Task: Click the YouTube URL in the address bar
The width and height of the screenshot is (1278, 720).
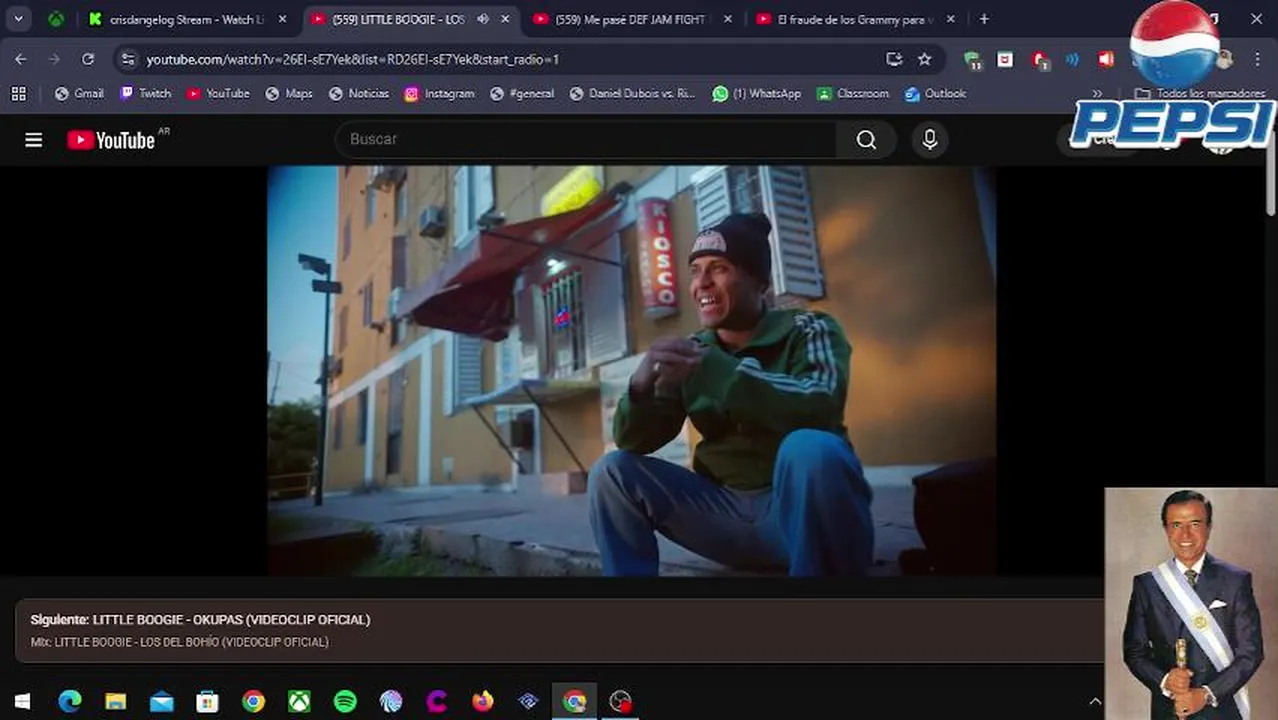Action: tap(352, 59)
